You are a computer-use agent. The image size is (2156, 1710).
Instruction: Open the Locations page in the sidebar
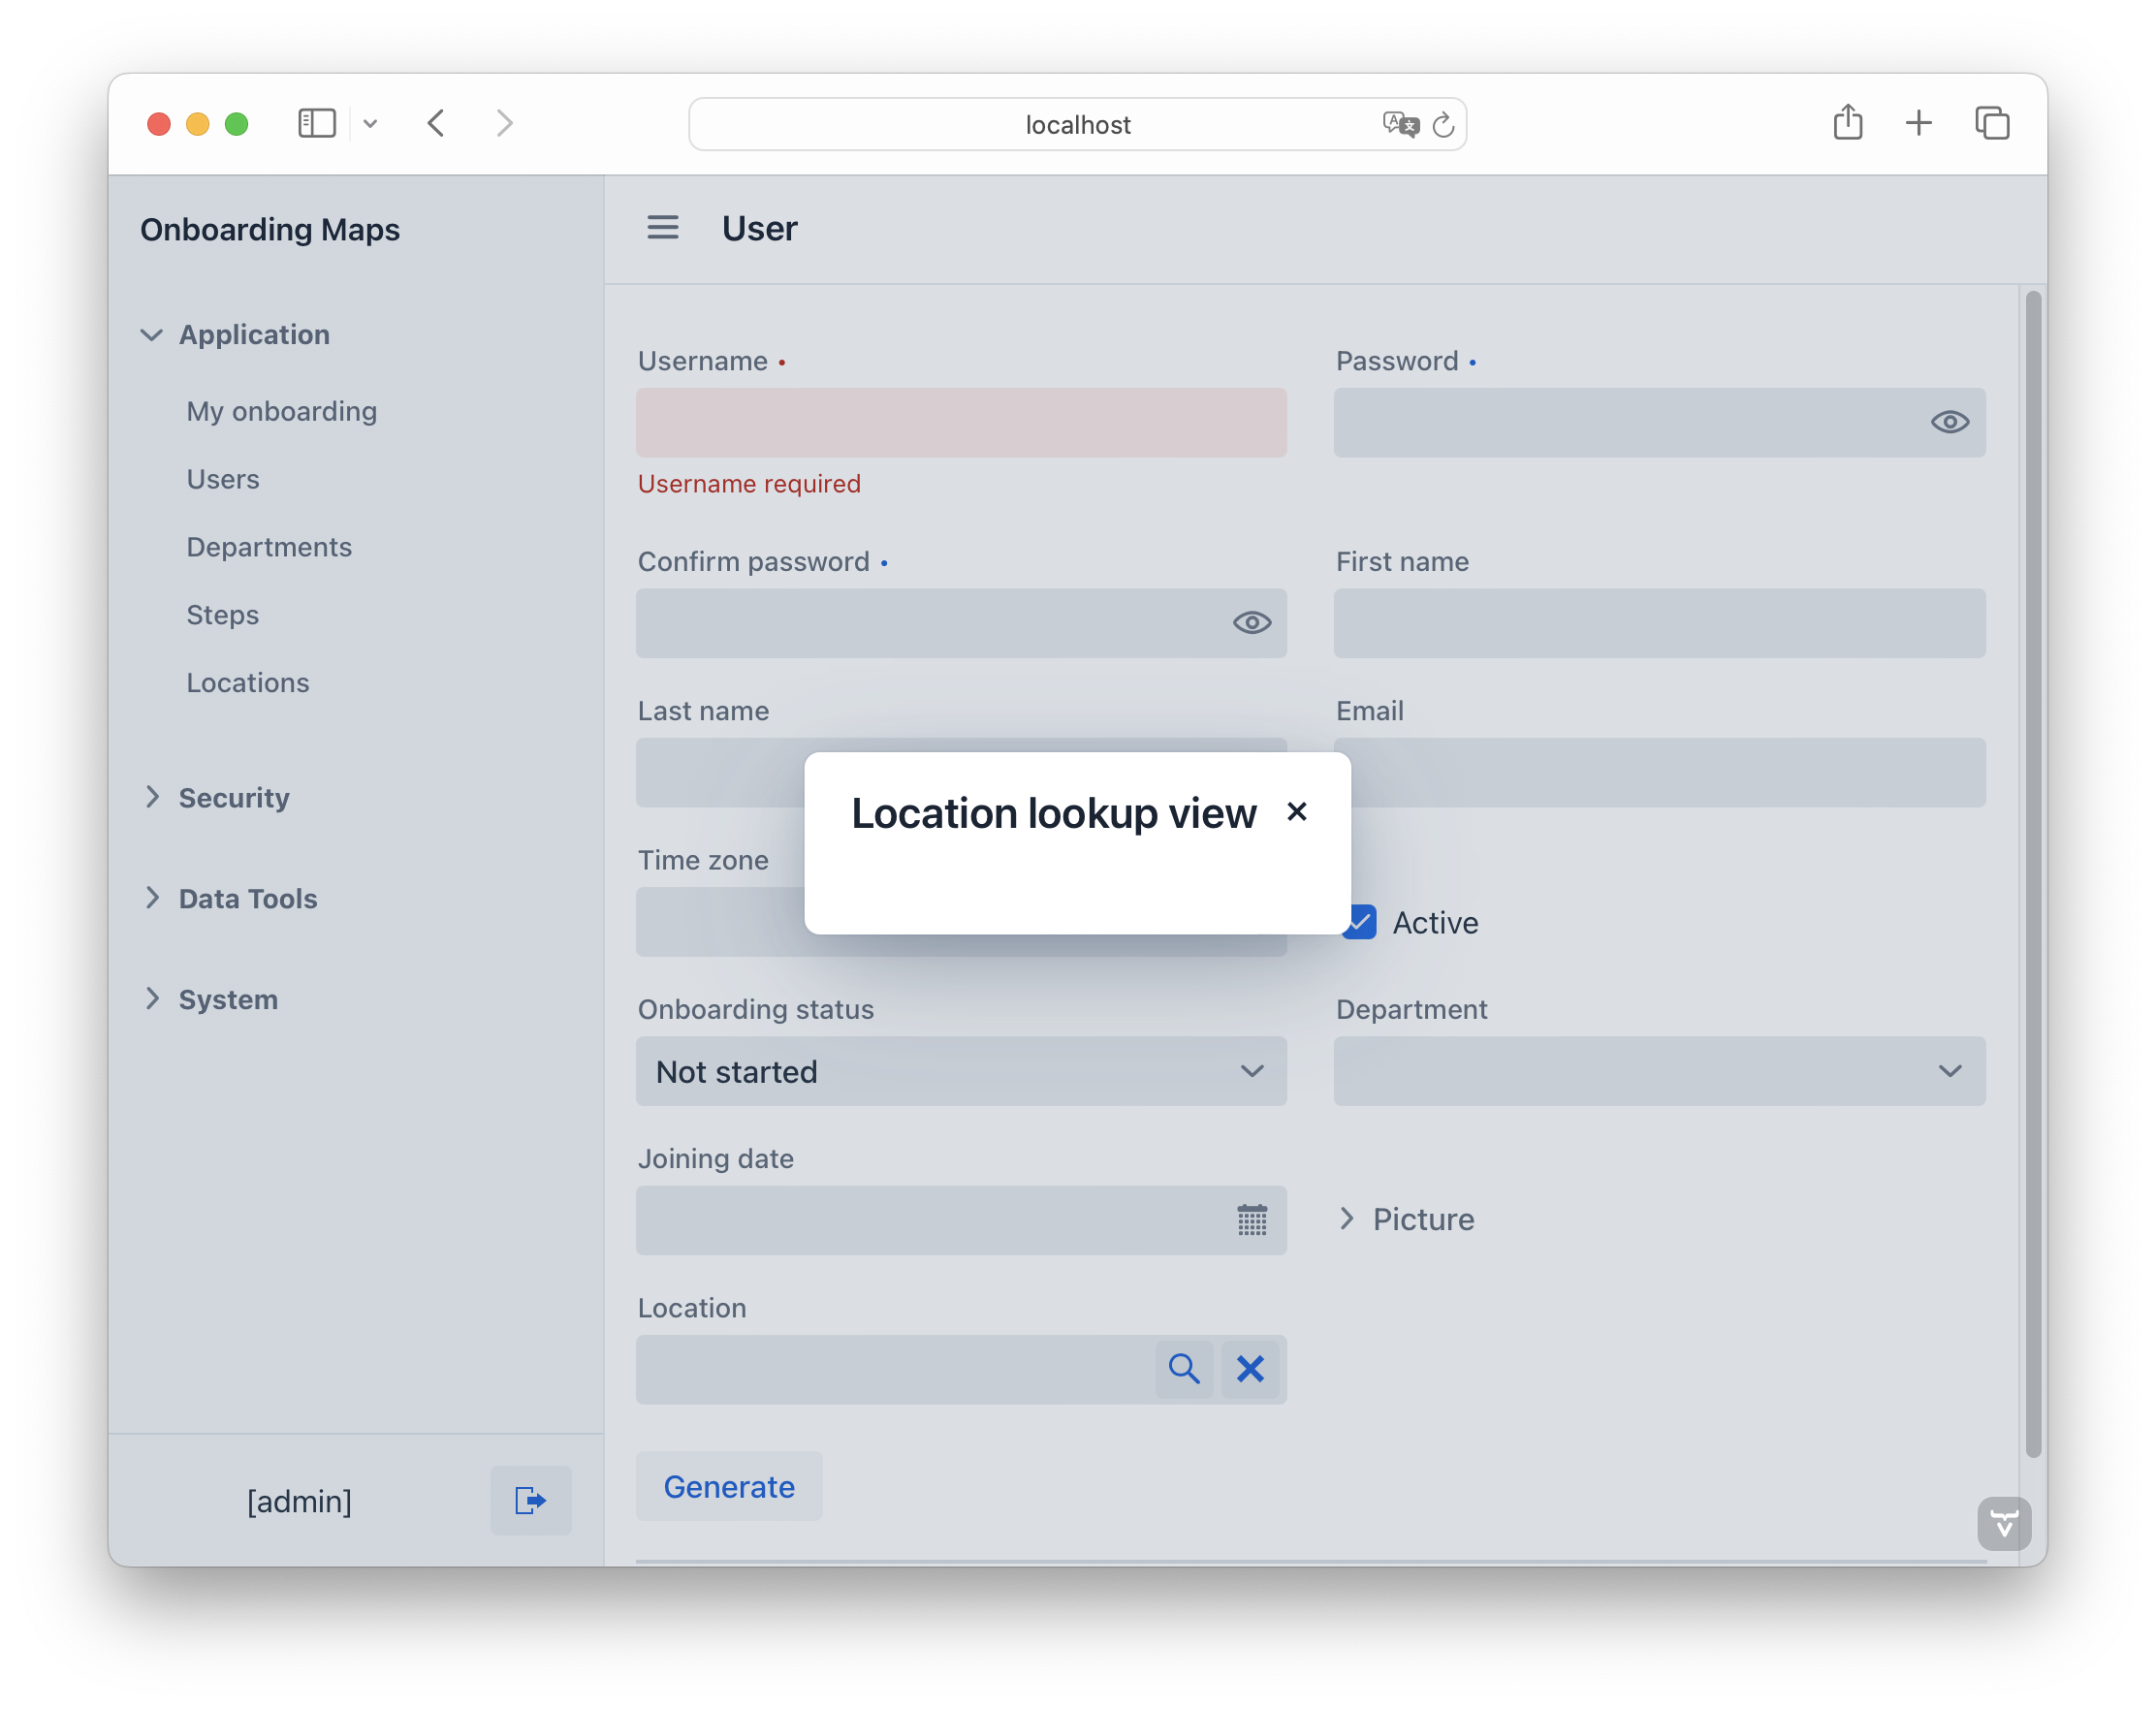tap(247, 682)
